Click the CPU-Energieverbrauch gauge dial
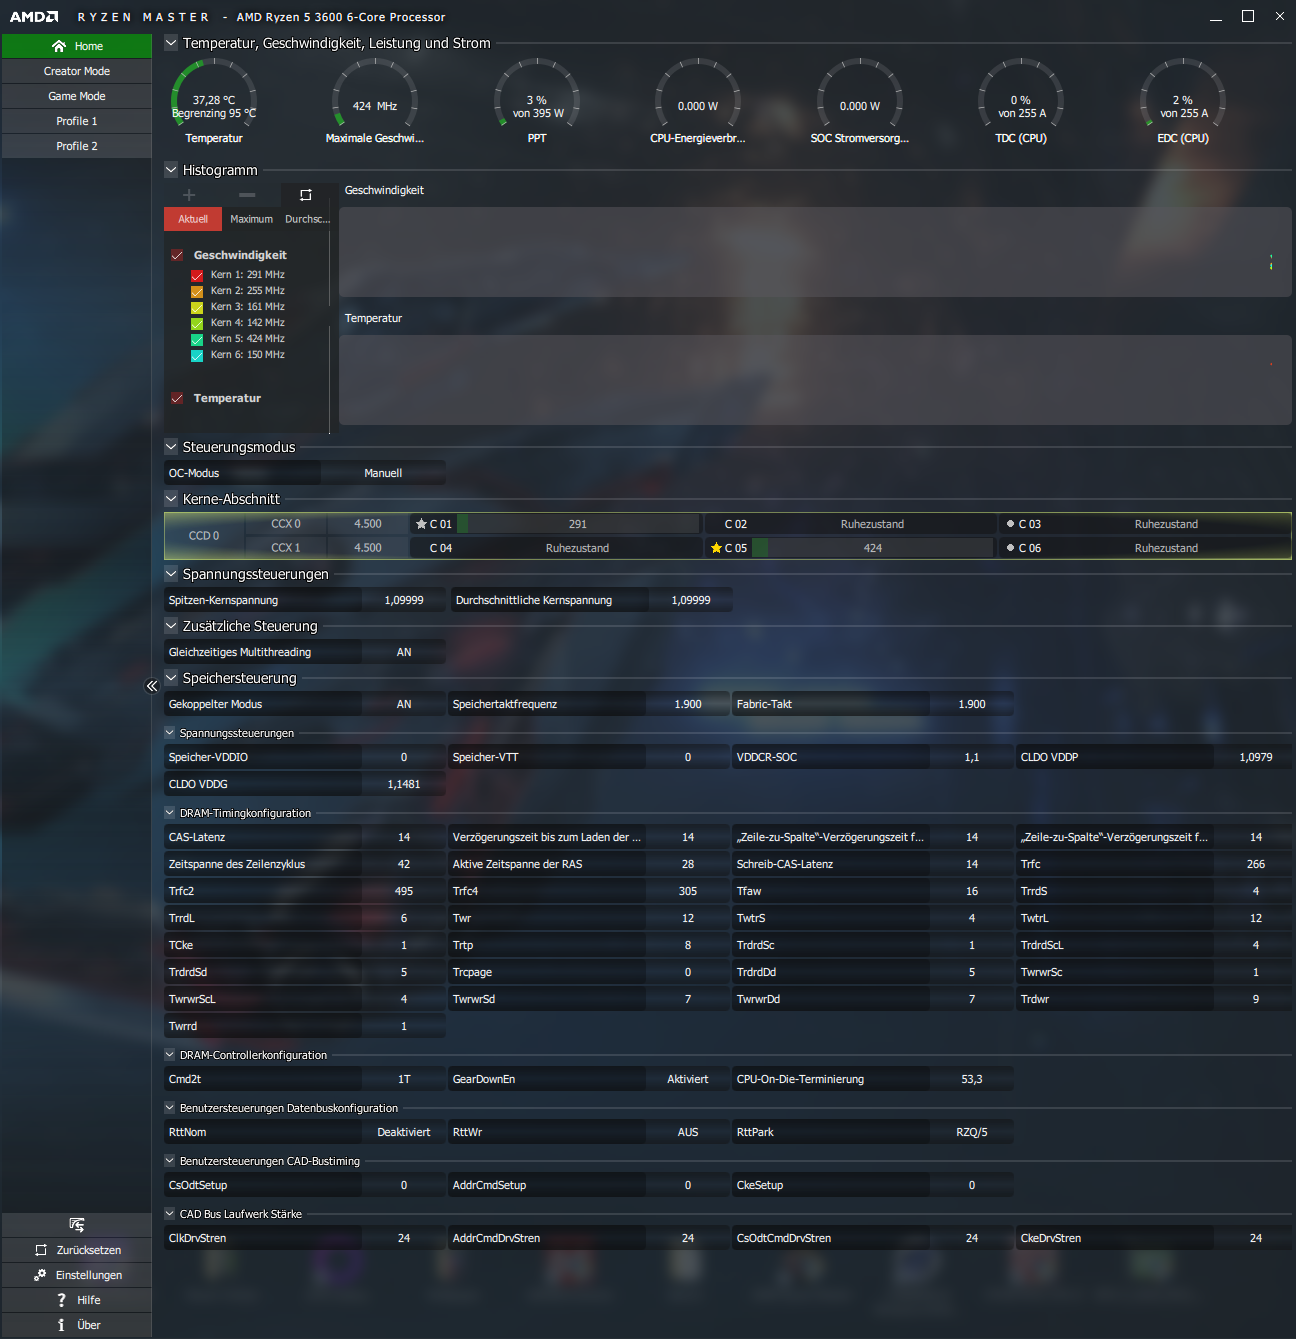 point(698,95)
